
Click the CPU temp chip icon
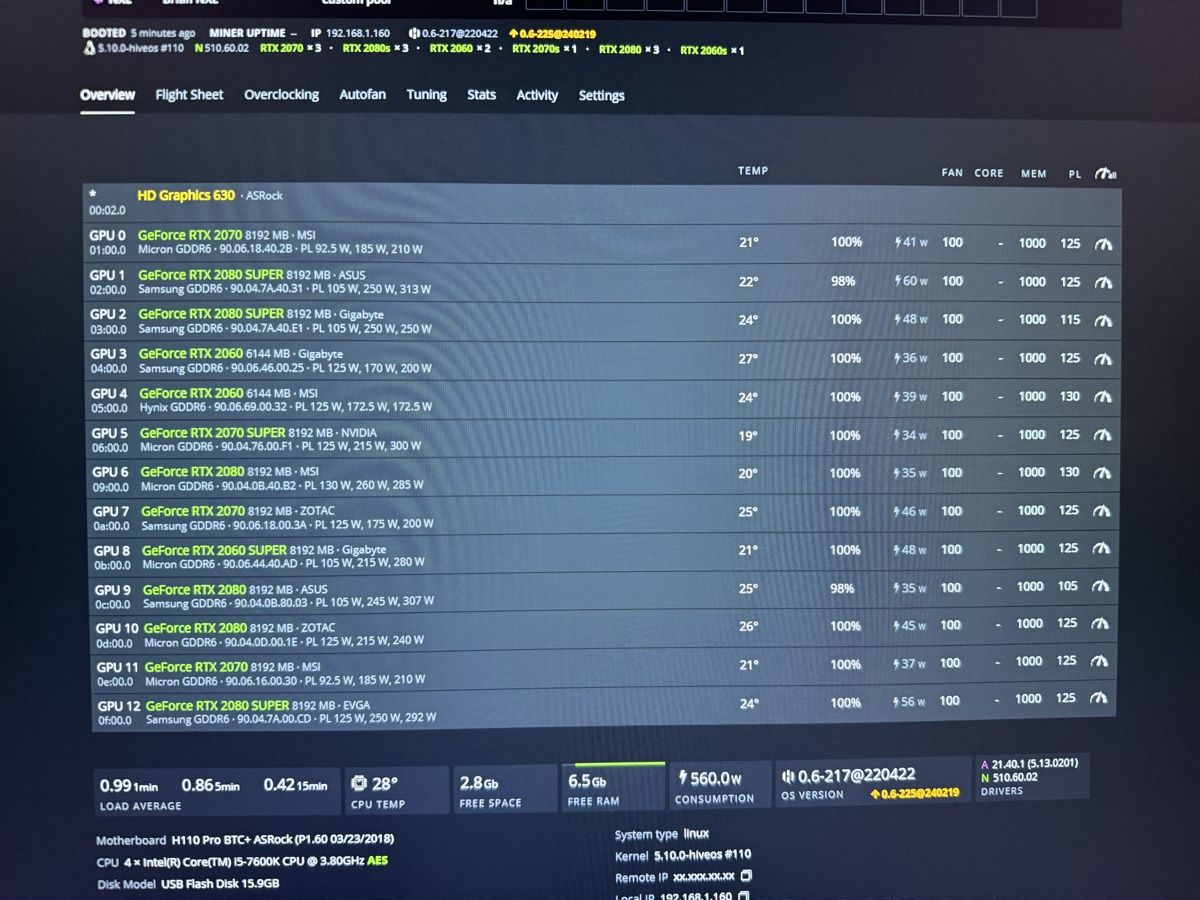(x=359, y=784)
